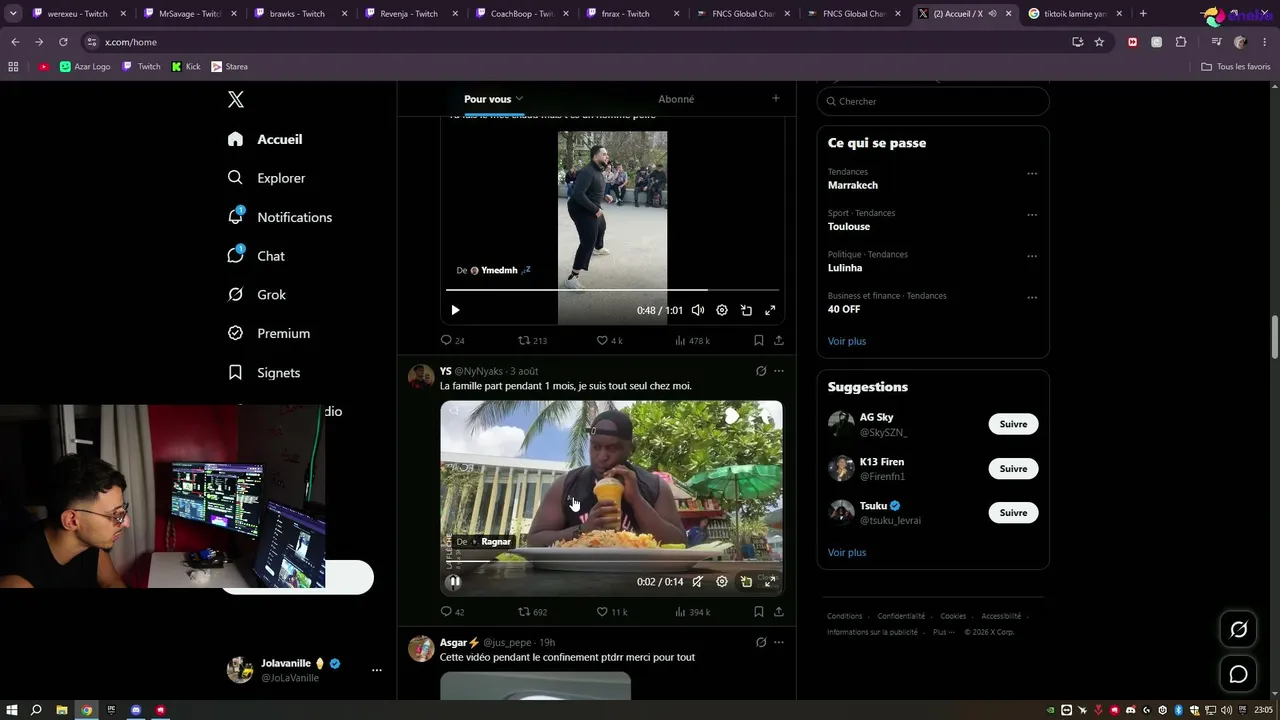Viewport: 1280px width, 720px height.
Task: Reload the page in the browser
Action: 63,42
